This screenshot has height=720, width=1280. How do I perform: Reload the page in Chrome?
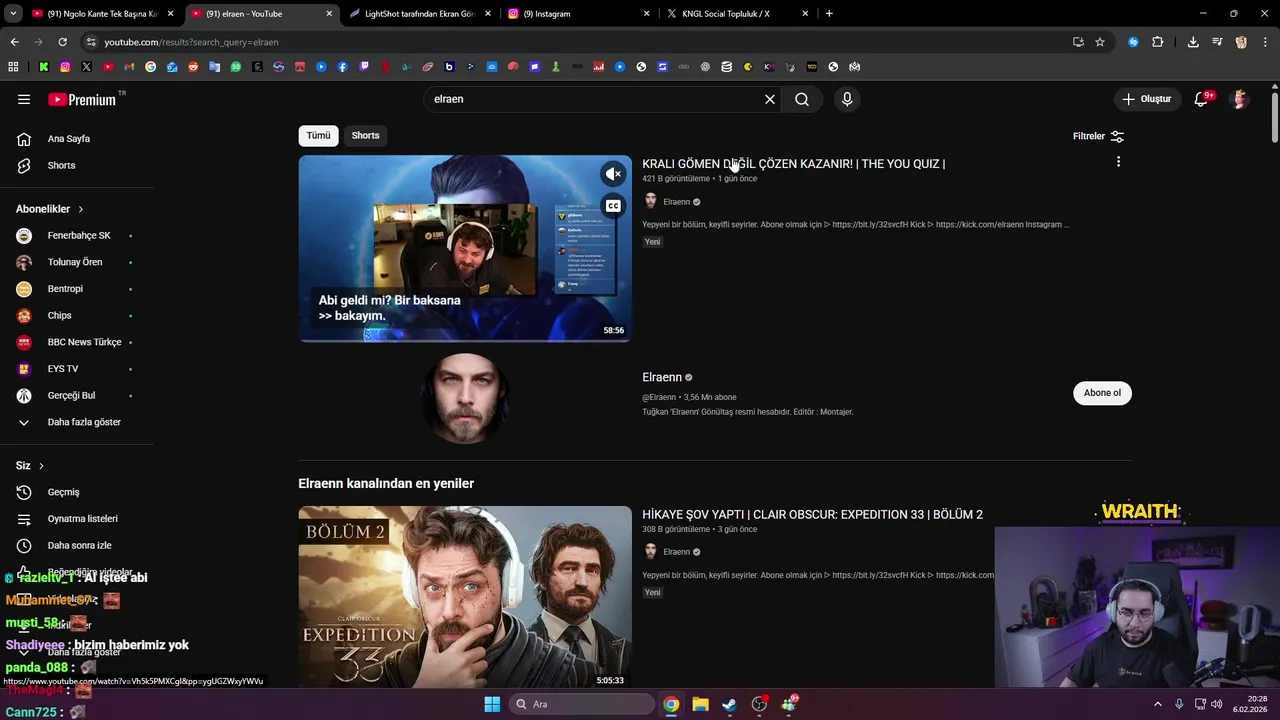point(62,42)
